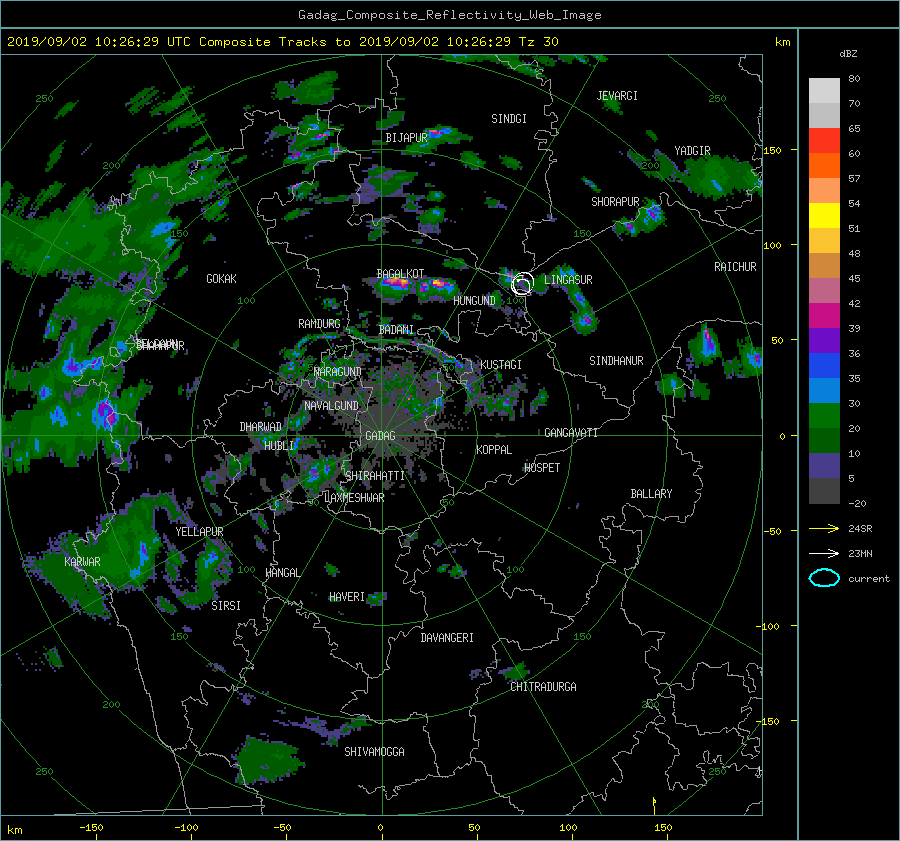Click the '23MN' legend text
This screenshot has height=841, width=900.
(860, 554)
